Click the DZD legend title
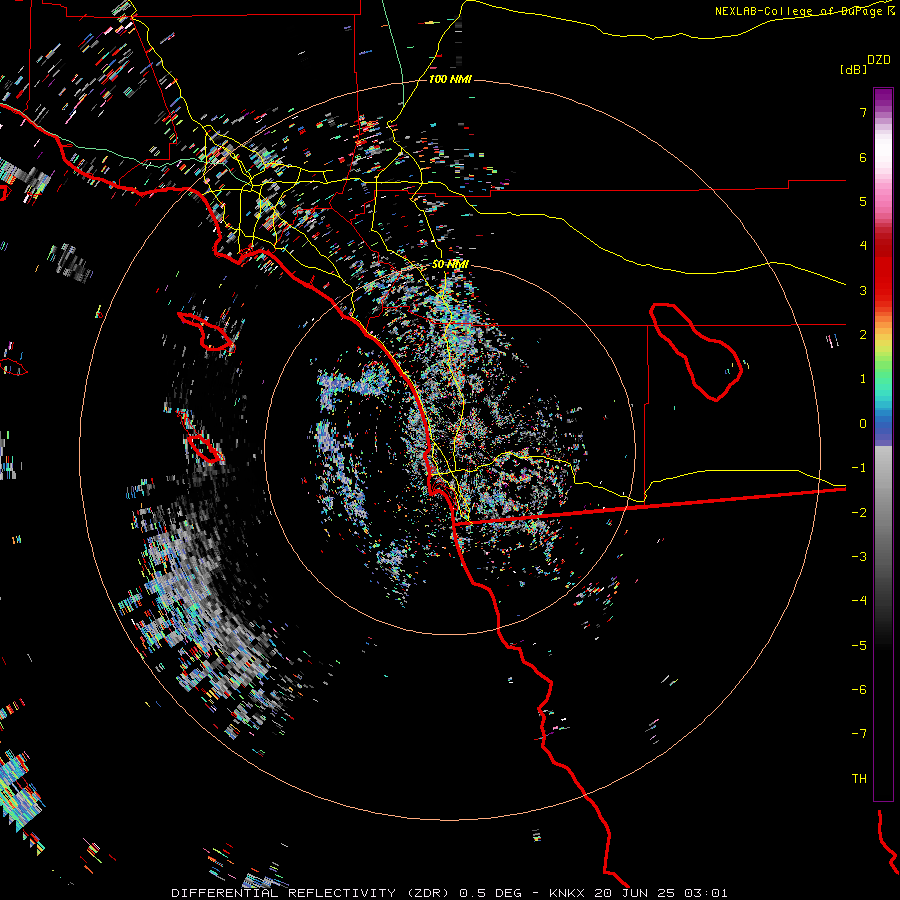900x900 pixels. click(x=878, y=60)
